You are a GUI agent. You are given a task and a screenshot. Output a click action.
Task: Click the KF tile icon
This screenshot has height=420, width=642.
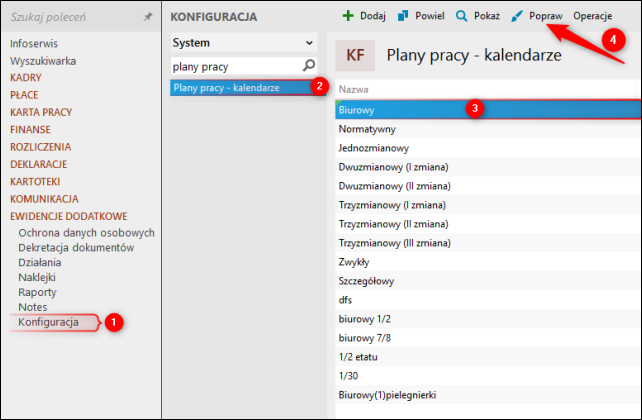(x=355, y=55)
